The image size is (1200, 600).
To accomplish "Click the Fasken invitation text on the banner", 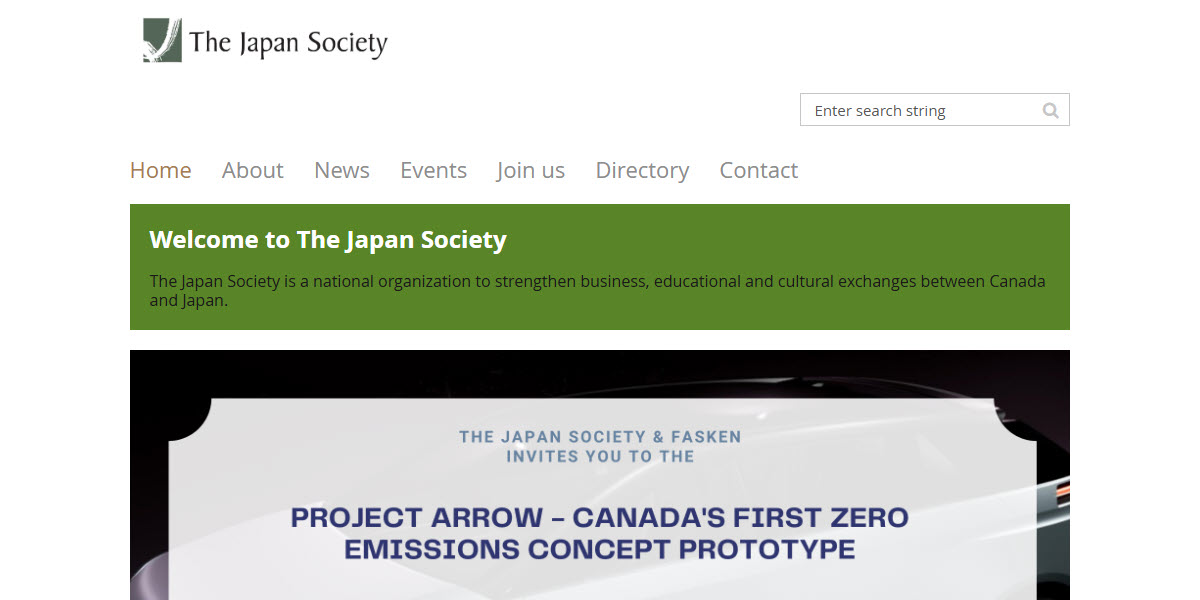I will coord(599,445).
